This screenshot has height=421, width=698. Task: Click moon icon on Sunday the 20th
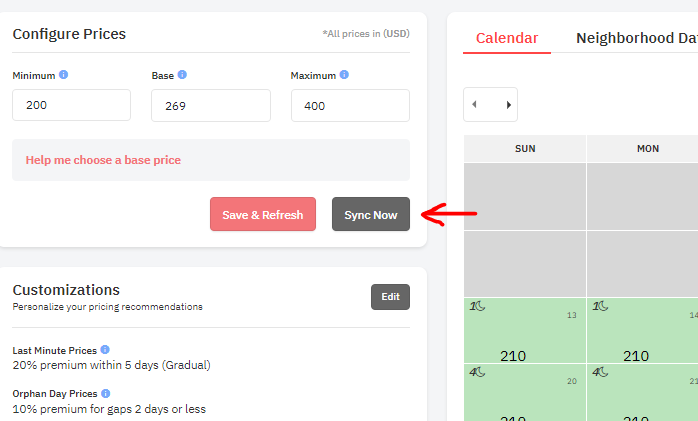click(x=479, y=372)
